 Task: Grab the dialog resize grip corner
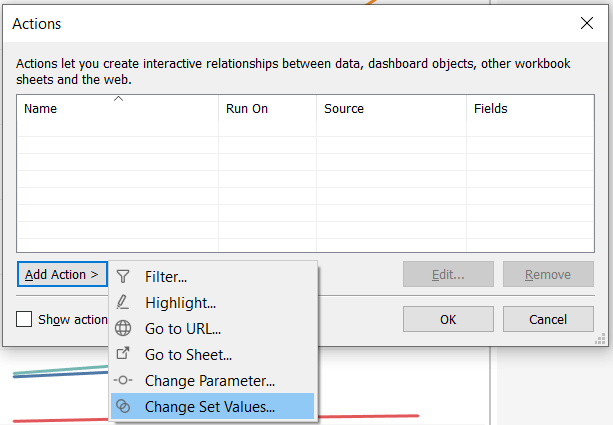(600, 339)
